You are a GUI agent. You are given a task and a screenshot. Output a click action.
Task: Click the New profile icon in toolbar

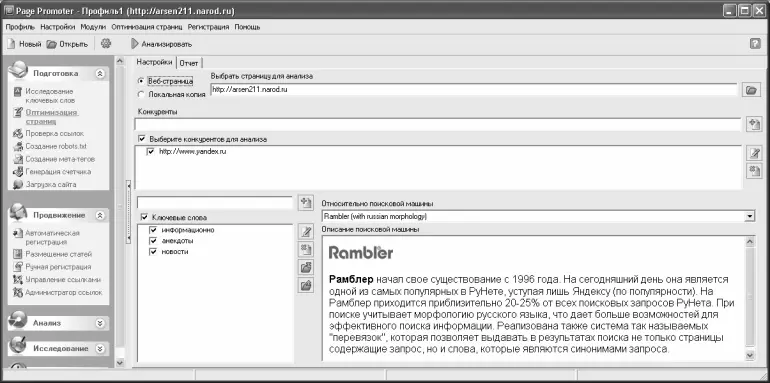tap(12, 44)
